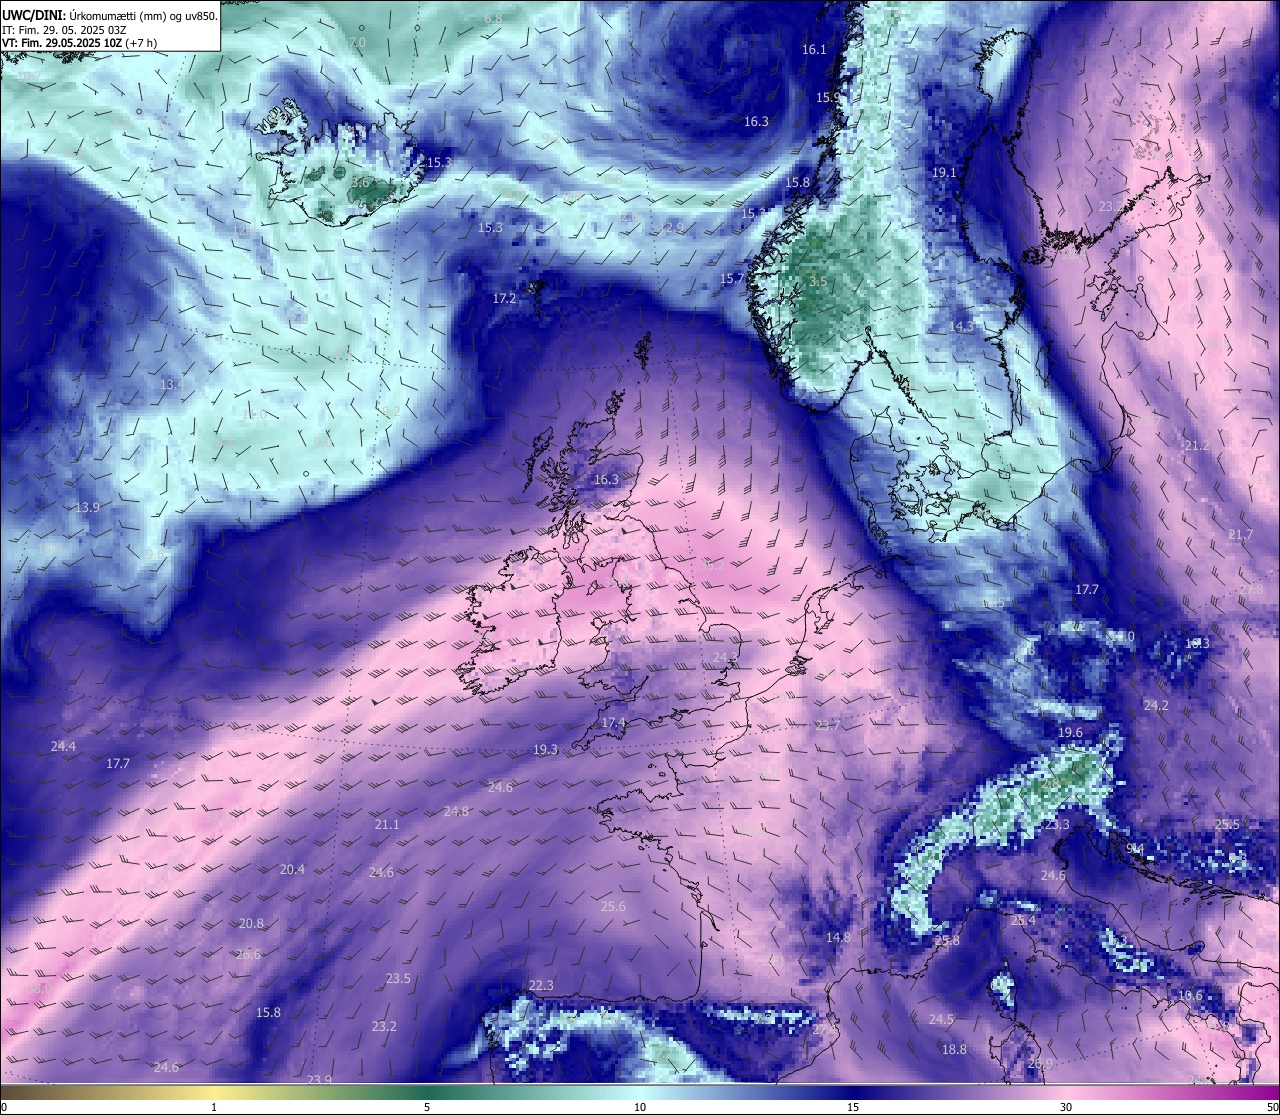Click the IT initial time line 03Z
Image resolution: width=1280 pixels, height=1115 pixels.
point(64,30)
